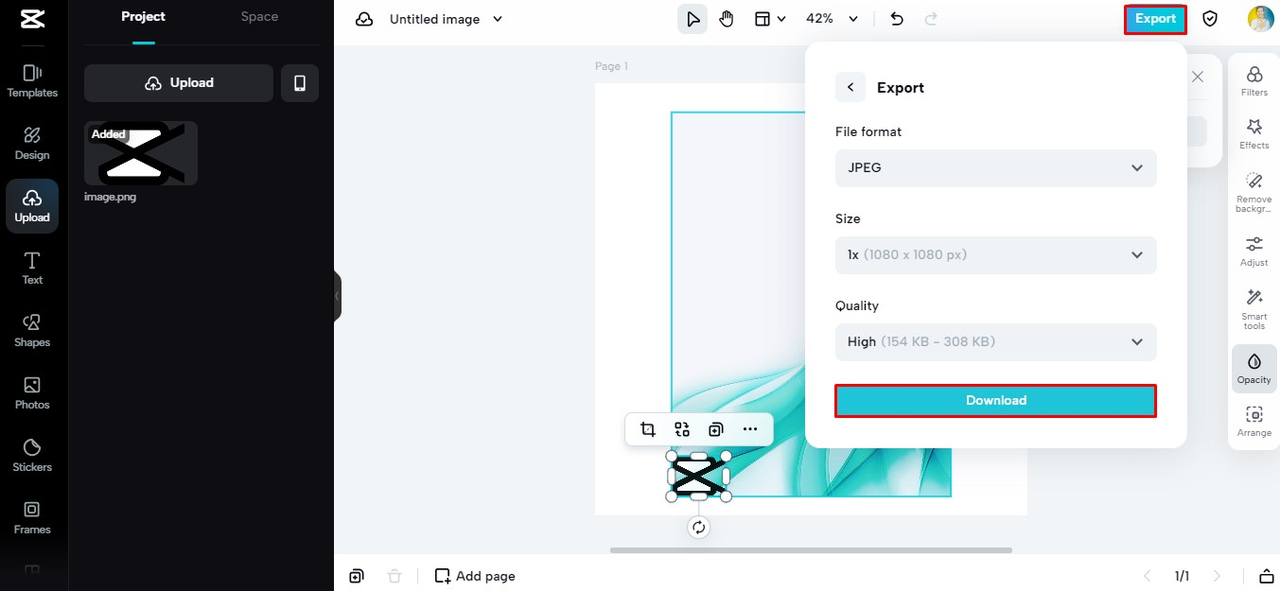Open the Templates sidebar panel
This screenshot has width=1280, height=591.
32,81
